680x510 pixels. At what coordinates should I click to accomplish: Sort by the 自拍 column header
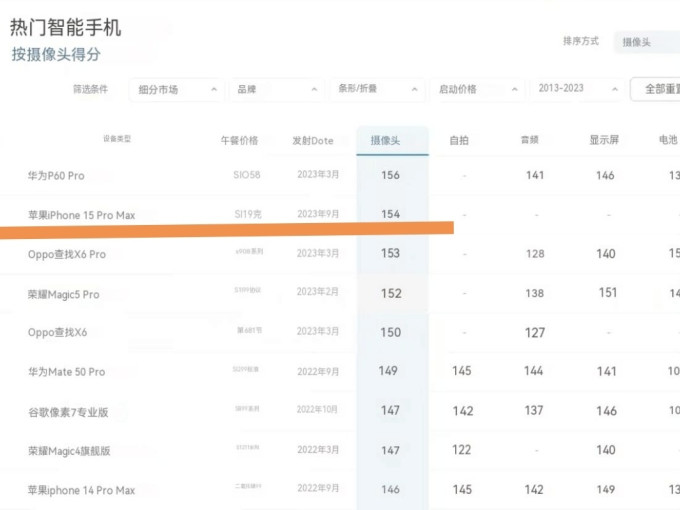pyautogui.click(x=459, y=141)
